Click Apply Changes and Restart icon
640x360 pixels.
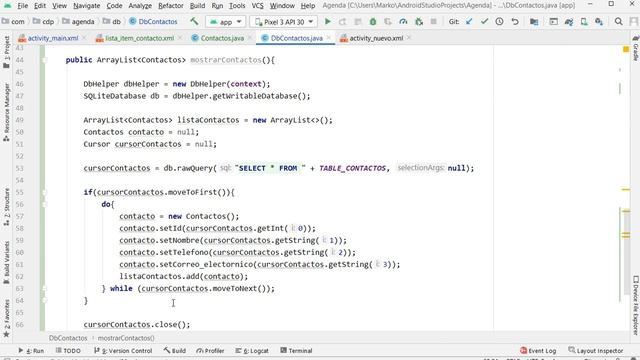pos(342,22)
